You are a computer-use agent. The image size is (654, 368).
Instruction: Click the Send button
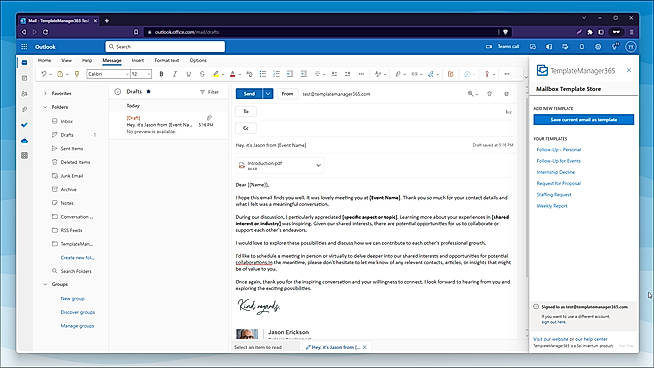tap(249, 94)
